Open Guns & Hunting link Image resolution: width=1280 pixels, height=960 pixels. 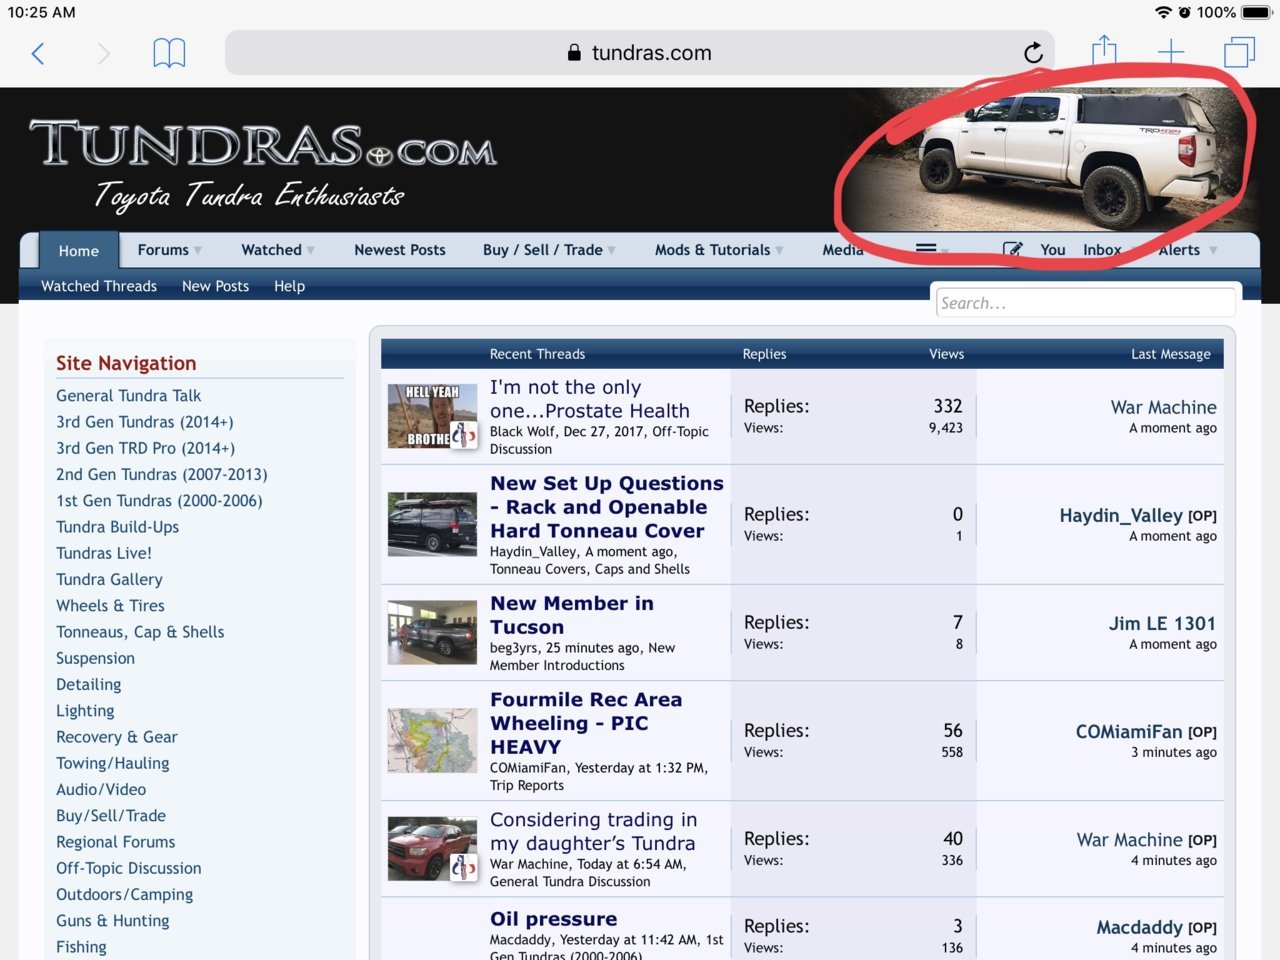[x=112, y=920]
